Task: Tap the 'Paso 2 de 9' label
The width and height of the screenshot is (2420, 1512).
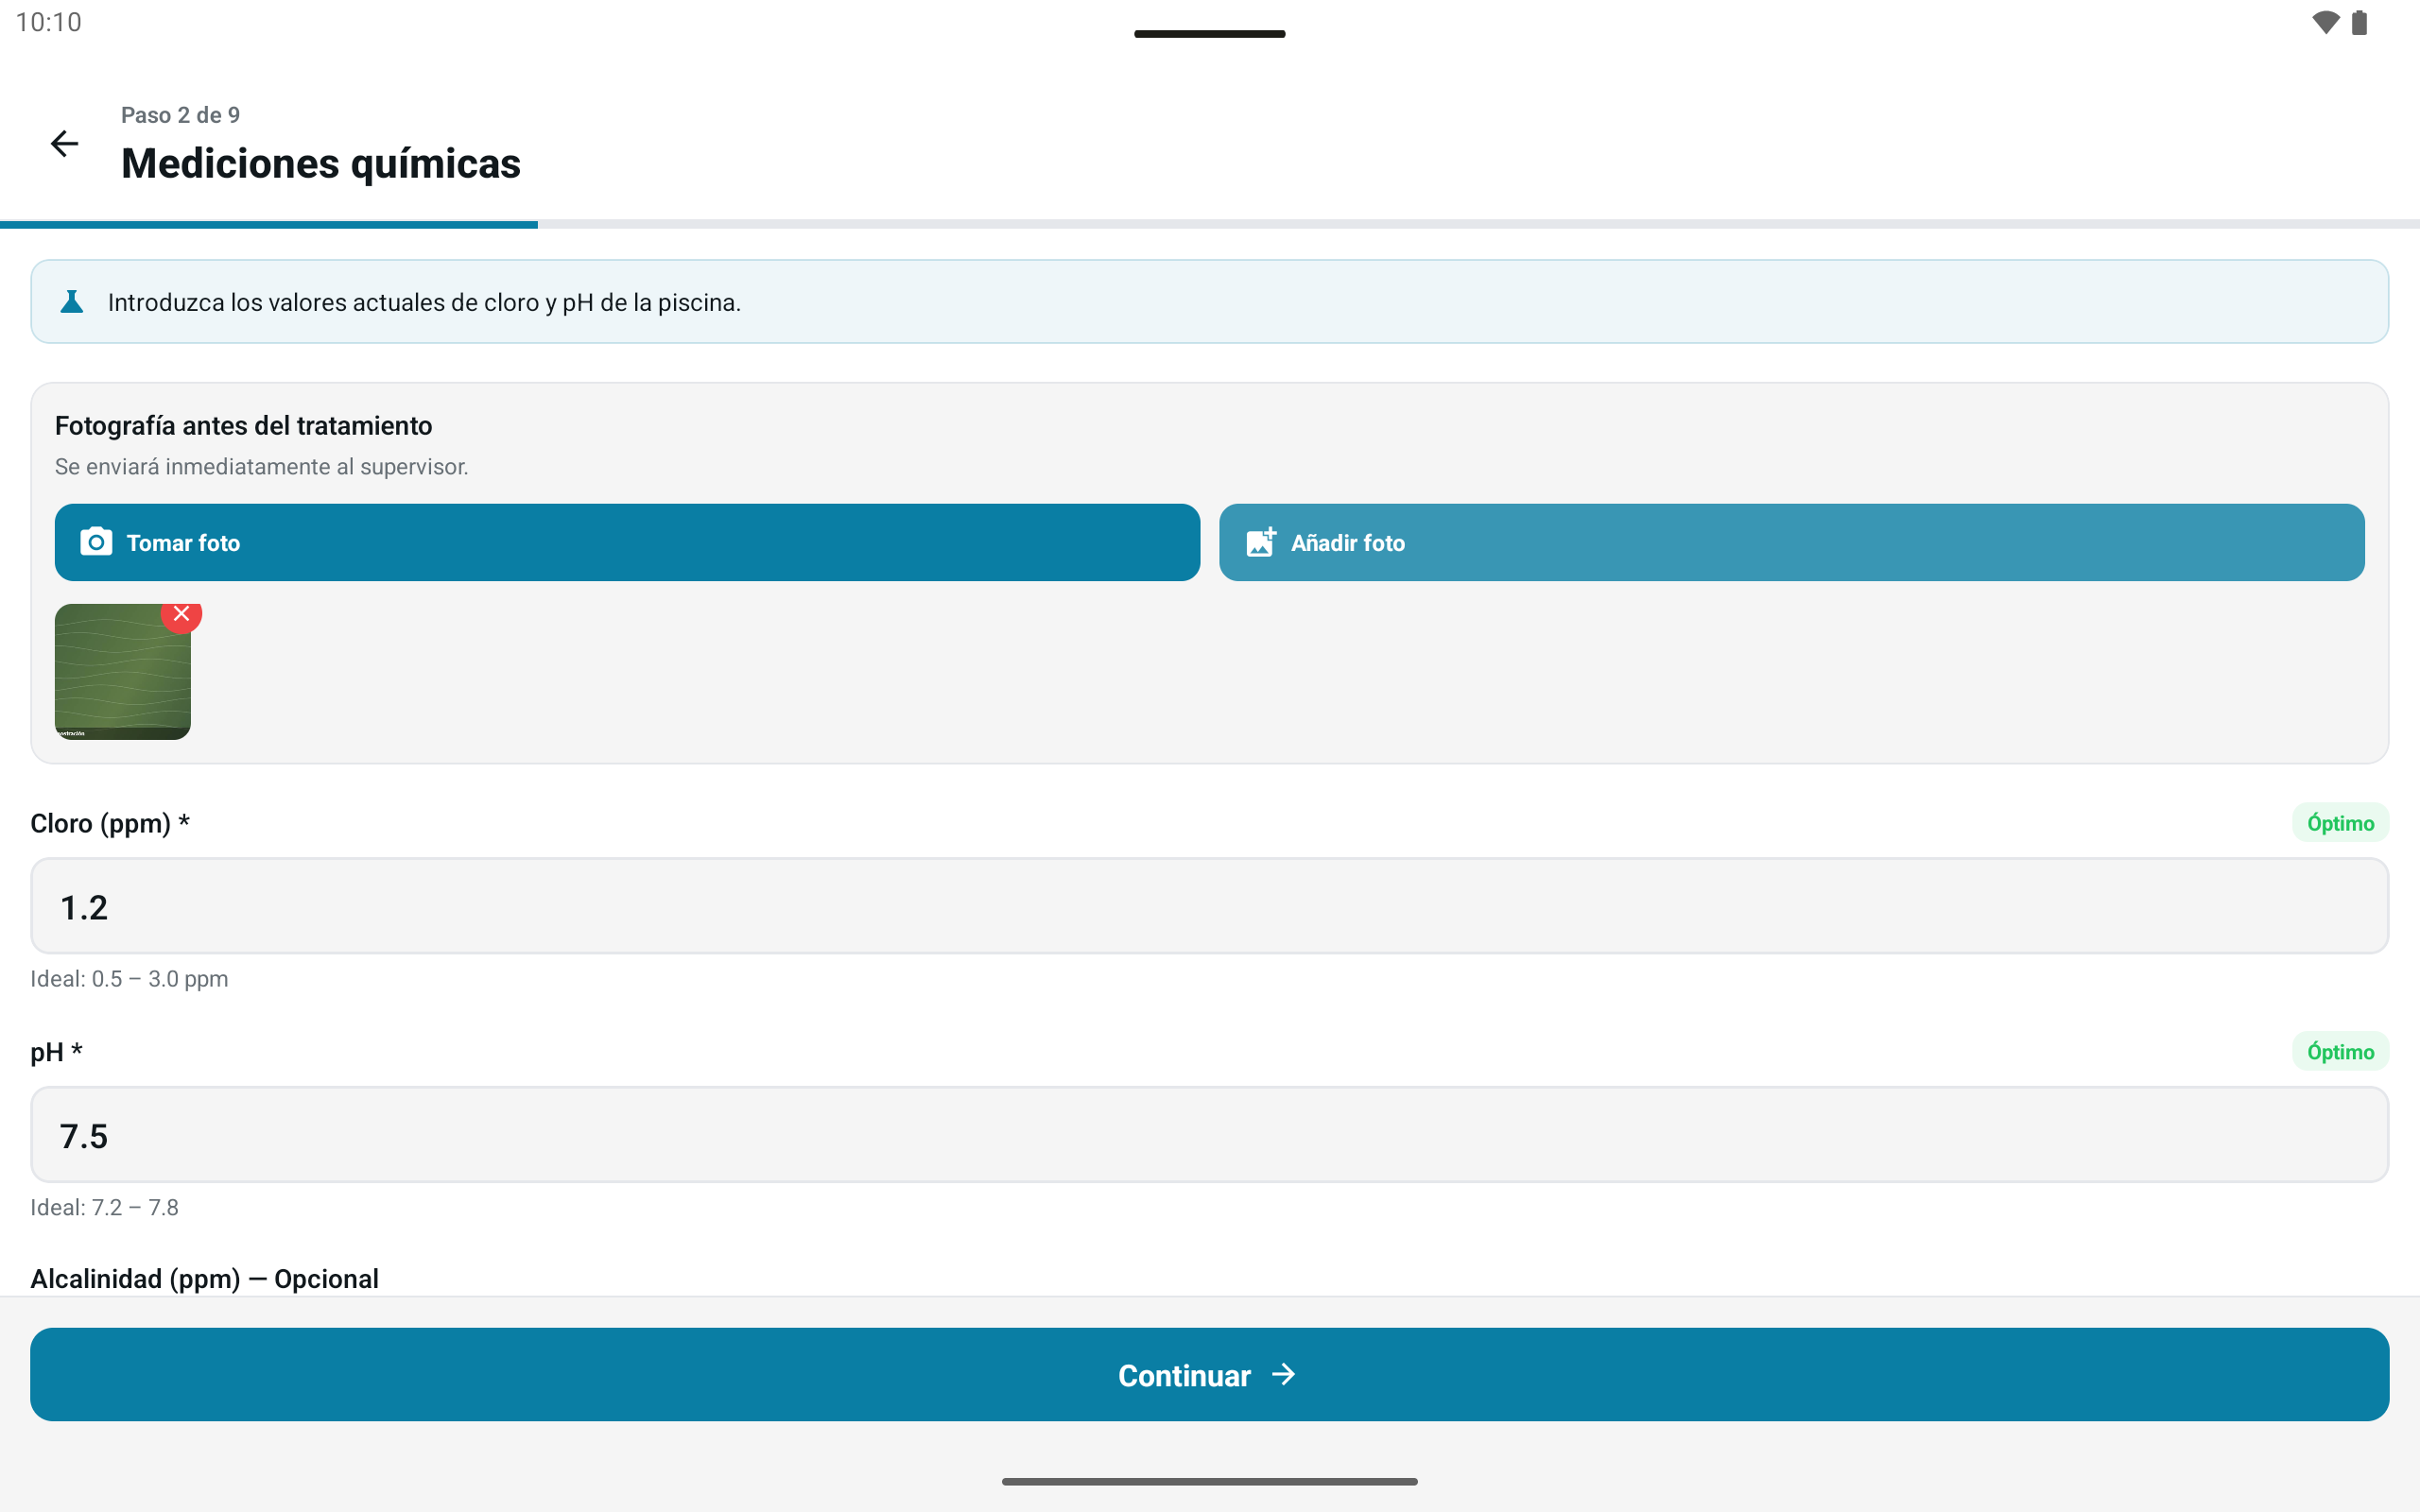Action: click(180, 115)
